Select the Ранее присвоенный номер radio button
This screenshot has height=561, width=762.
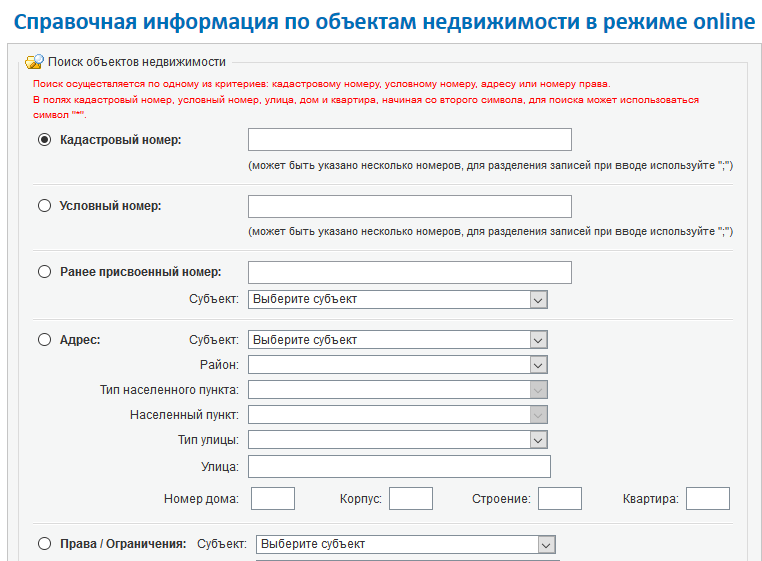tap(44, 272)
